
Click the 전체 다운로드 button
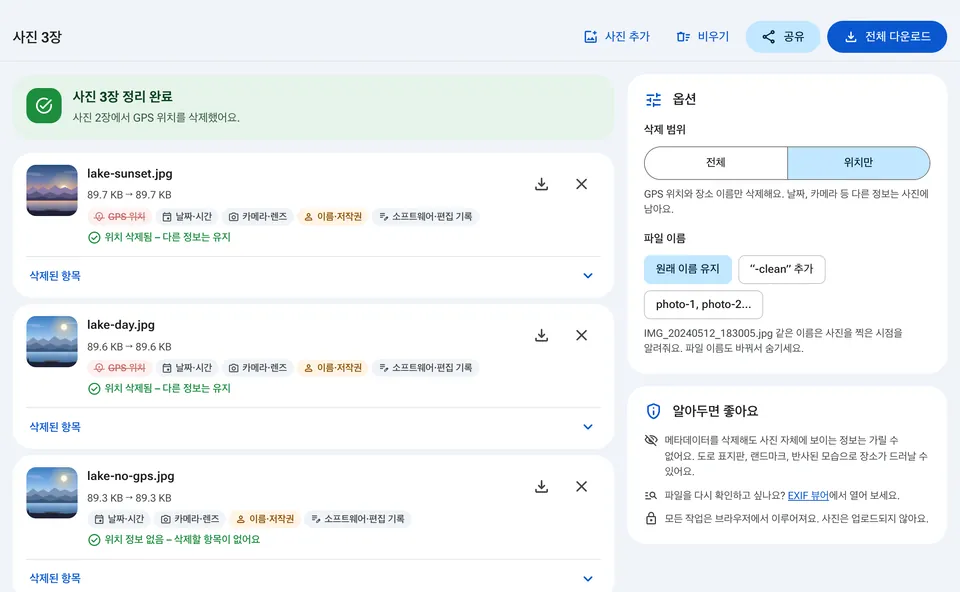coord(887,37)
